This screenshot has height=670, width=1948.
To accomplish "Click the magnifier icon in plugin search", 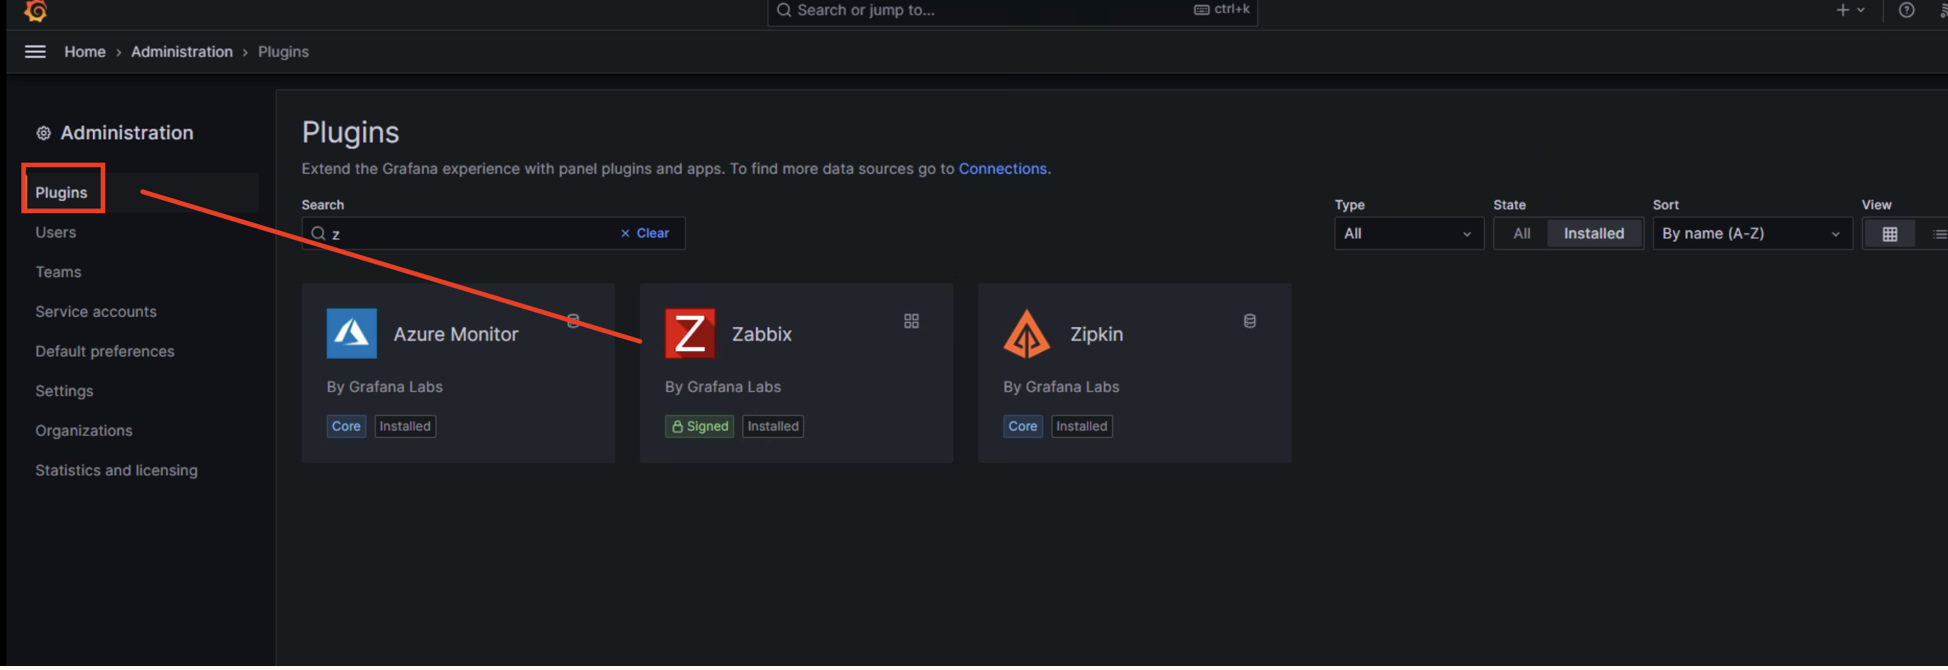I will [x=318, y=233].
